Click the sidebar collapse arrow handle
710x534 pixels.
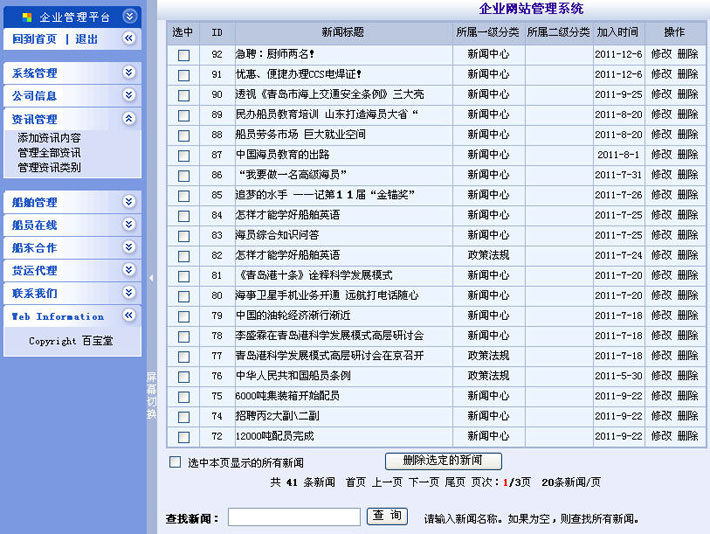(151, 278)
